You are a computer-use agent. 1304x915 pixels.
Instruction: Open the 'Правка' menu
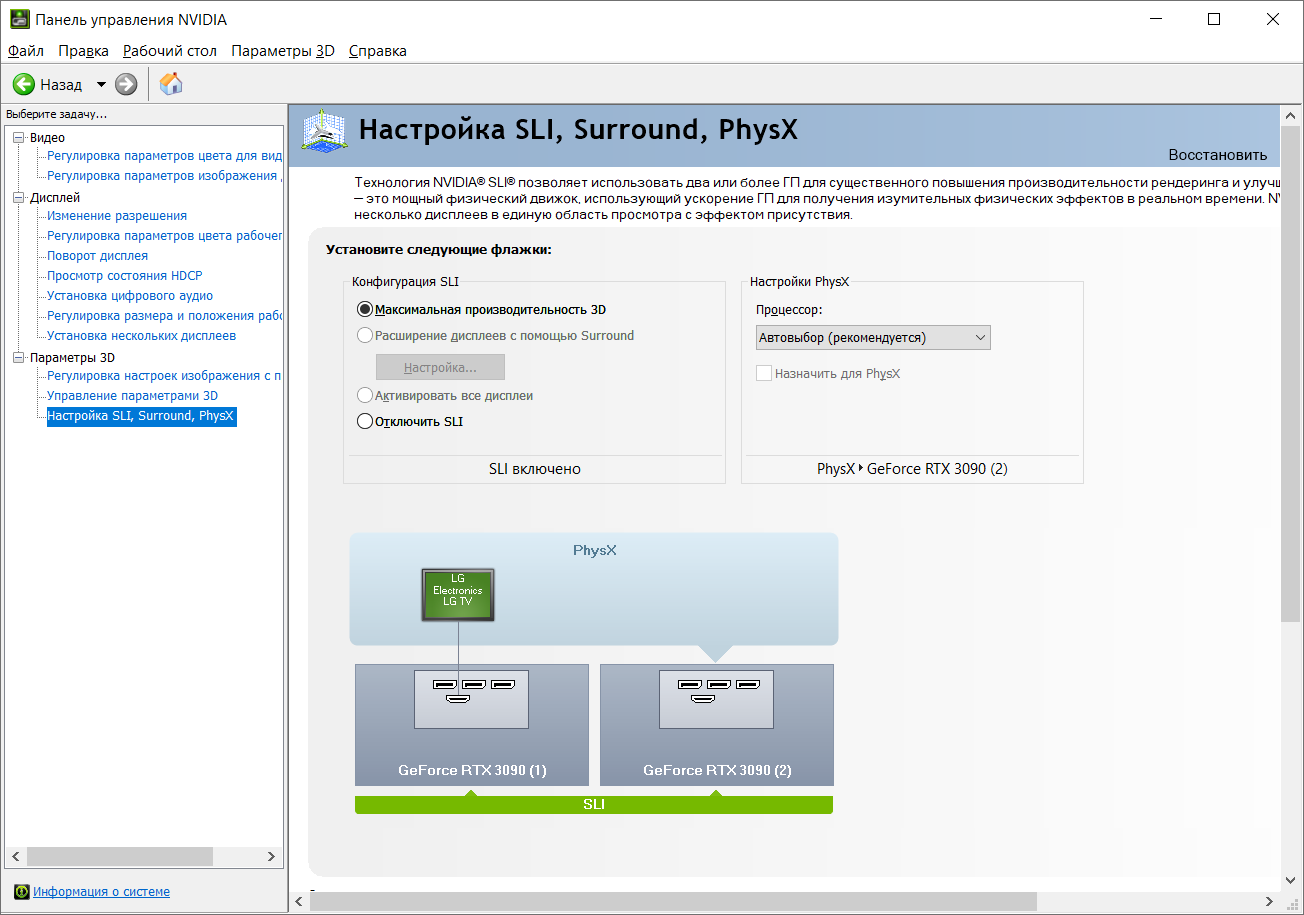(83, 51)
